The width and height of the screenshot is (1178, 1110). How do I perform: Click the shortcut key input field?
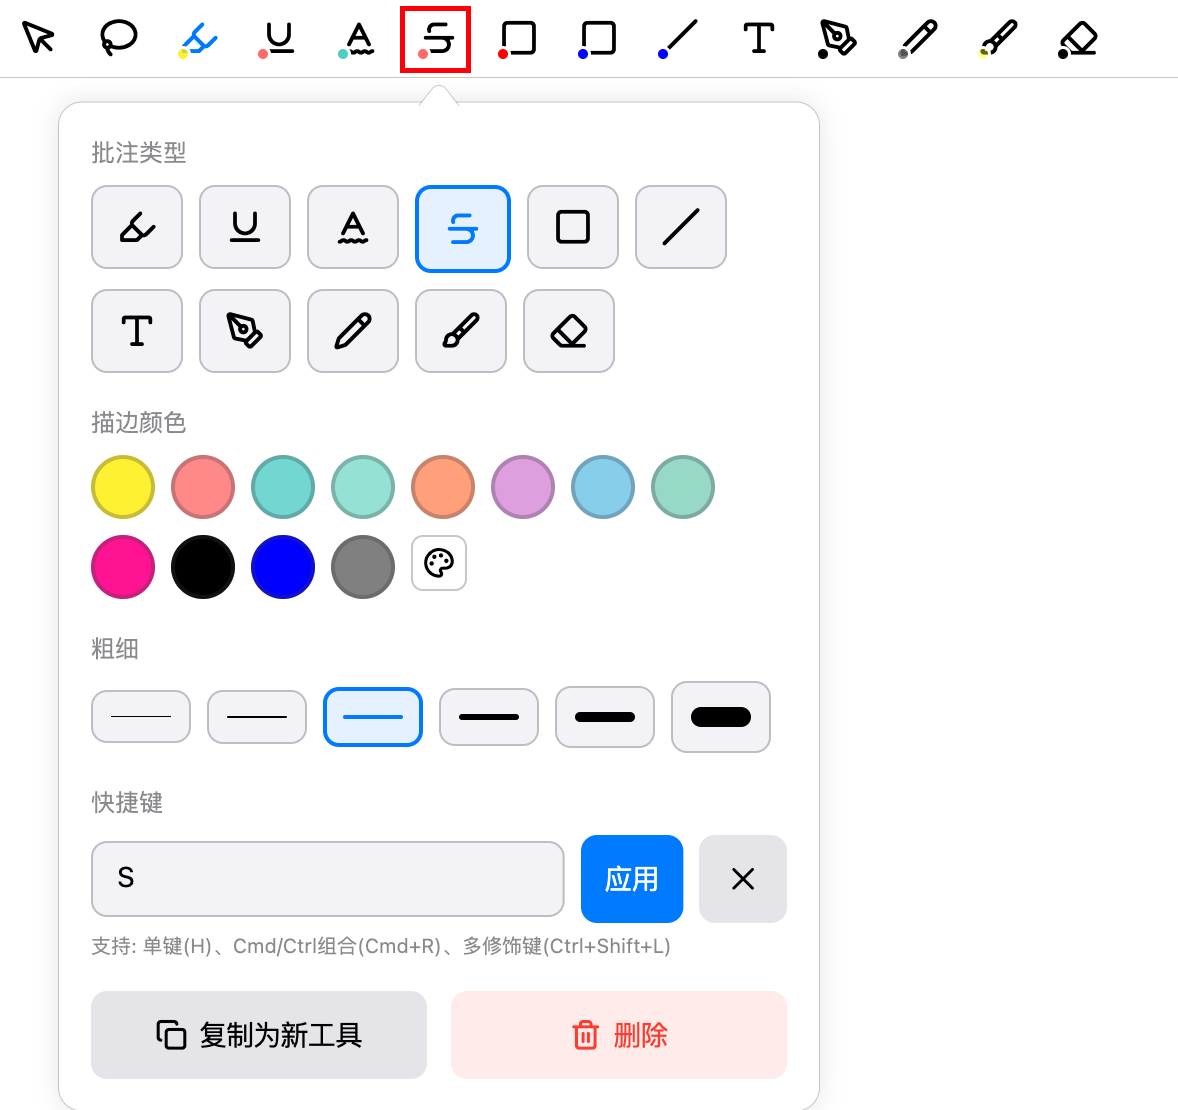pyautogui.click(x=328, y=879)
